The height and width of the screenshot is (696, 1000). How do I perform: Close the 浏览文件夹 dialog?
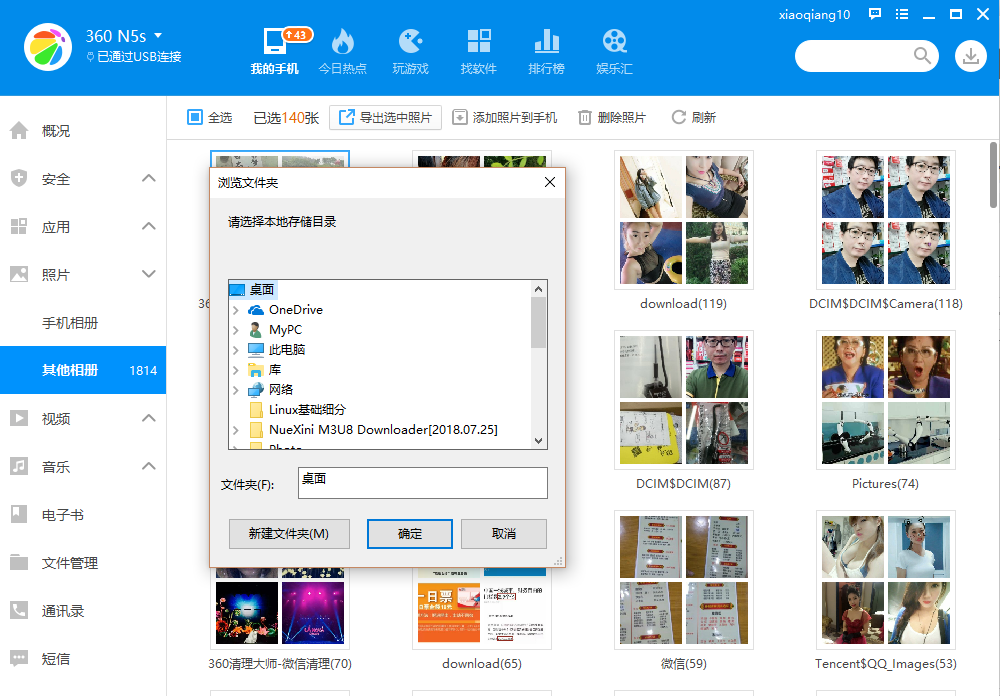pyautogui.click(x=550, y=182)
